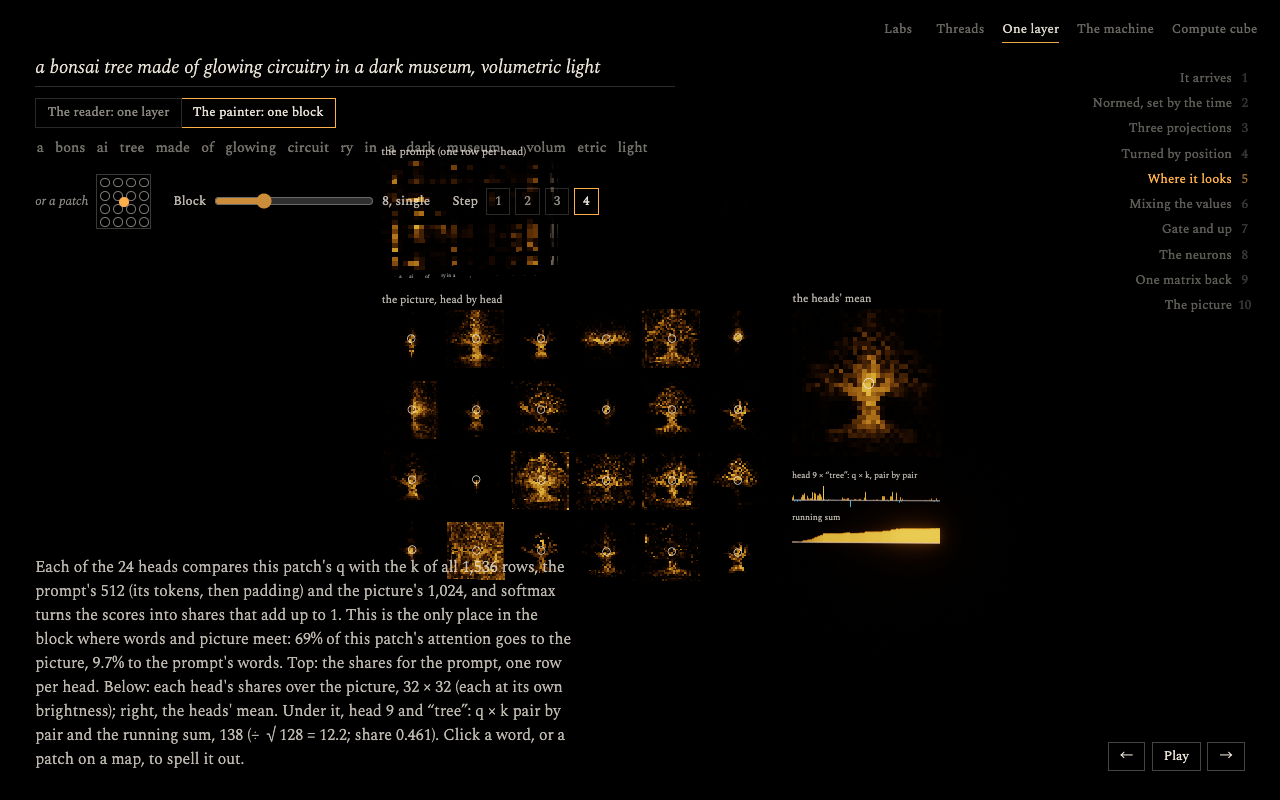Click the previous arrow button
This screenshot has width=1280, height=800.
(x=1126, y=756)
